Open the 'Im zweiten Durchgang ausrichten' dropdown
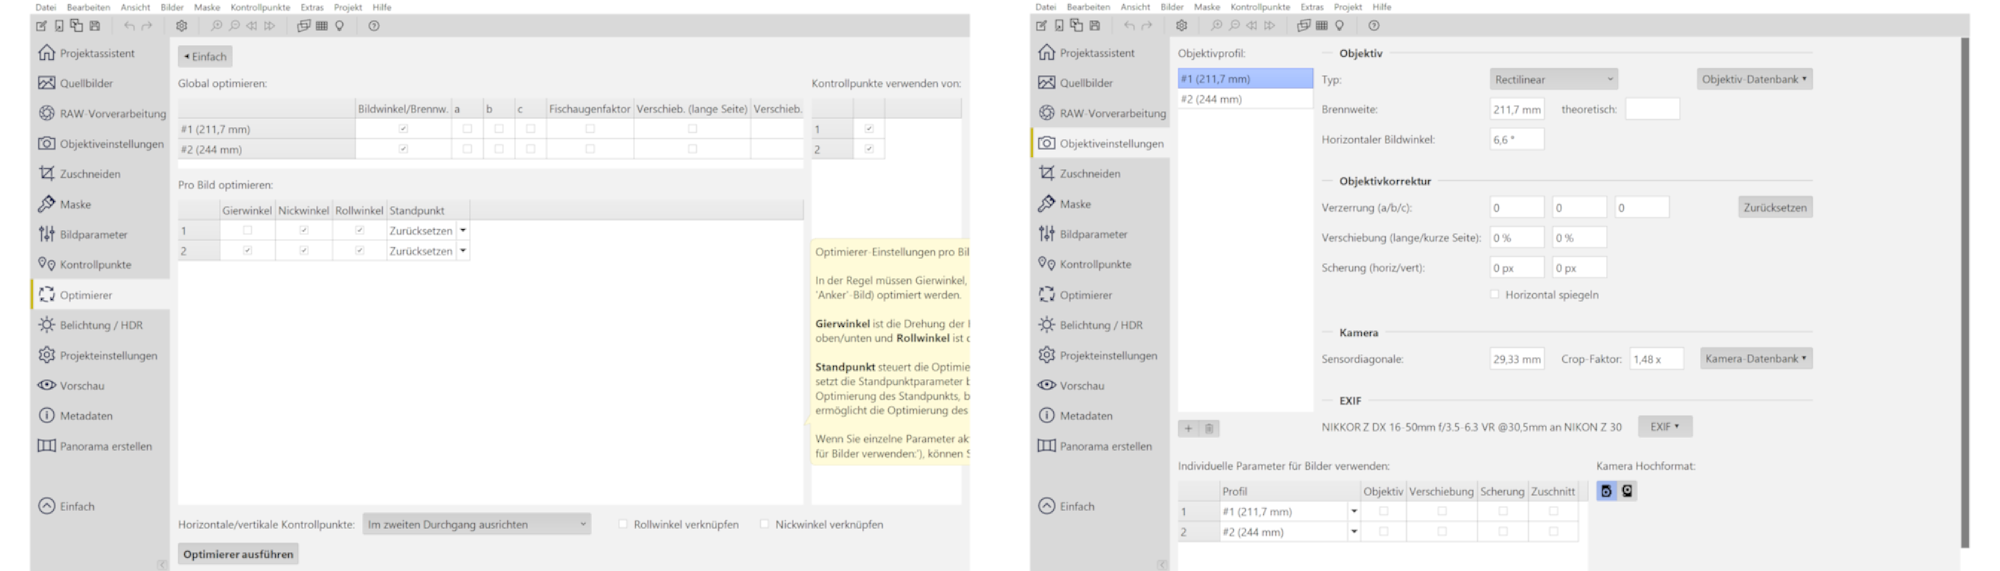The image size is (2000, 571). pyautogui.click(x=476, y=524)
